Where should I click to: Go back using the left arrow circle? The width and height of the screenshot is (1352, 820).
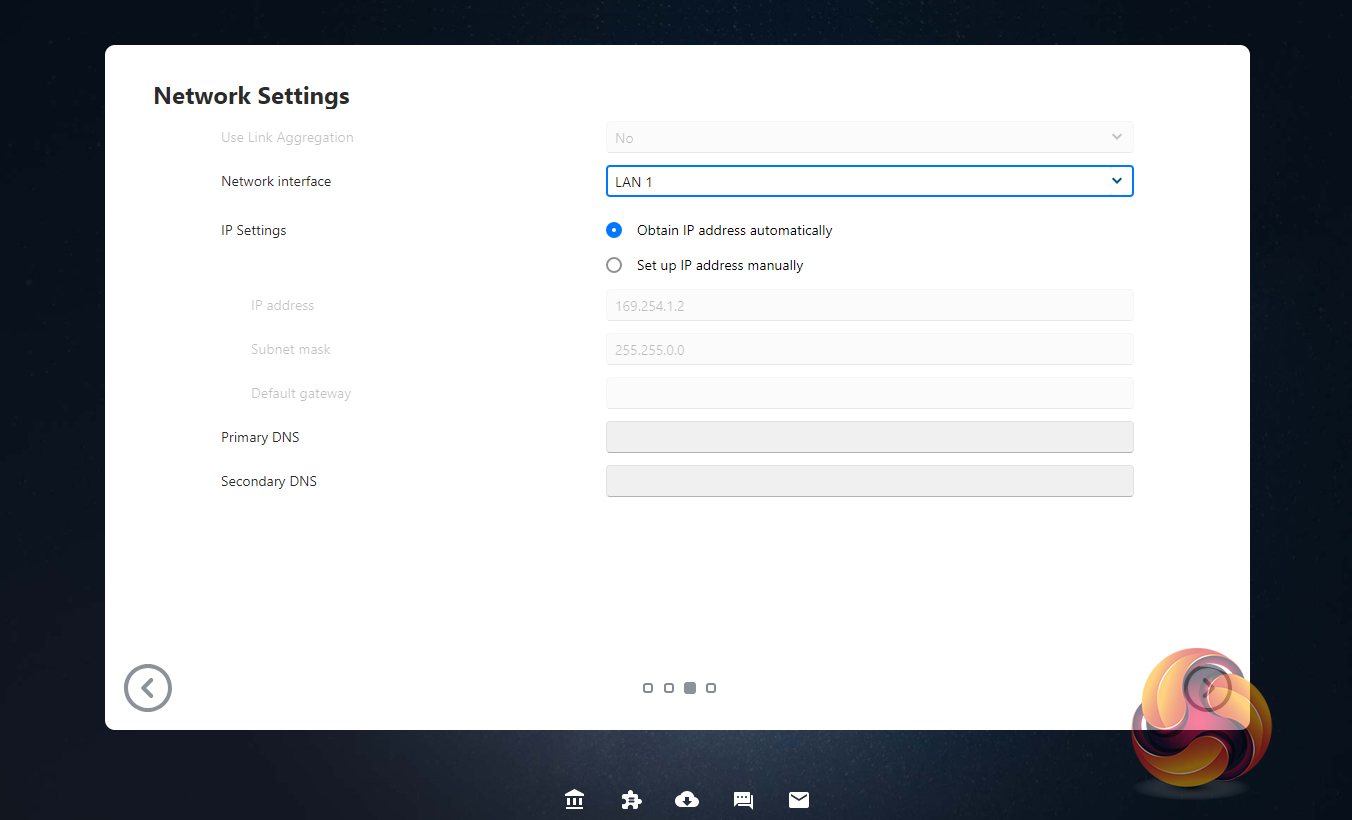tap(148, 688)
